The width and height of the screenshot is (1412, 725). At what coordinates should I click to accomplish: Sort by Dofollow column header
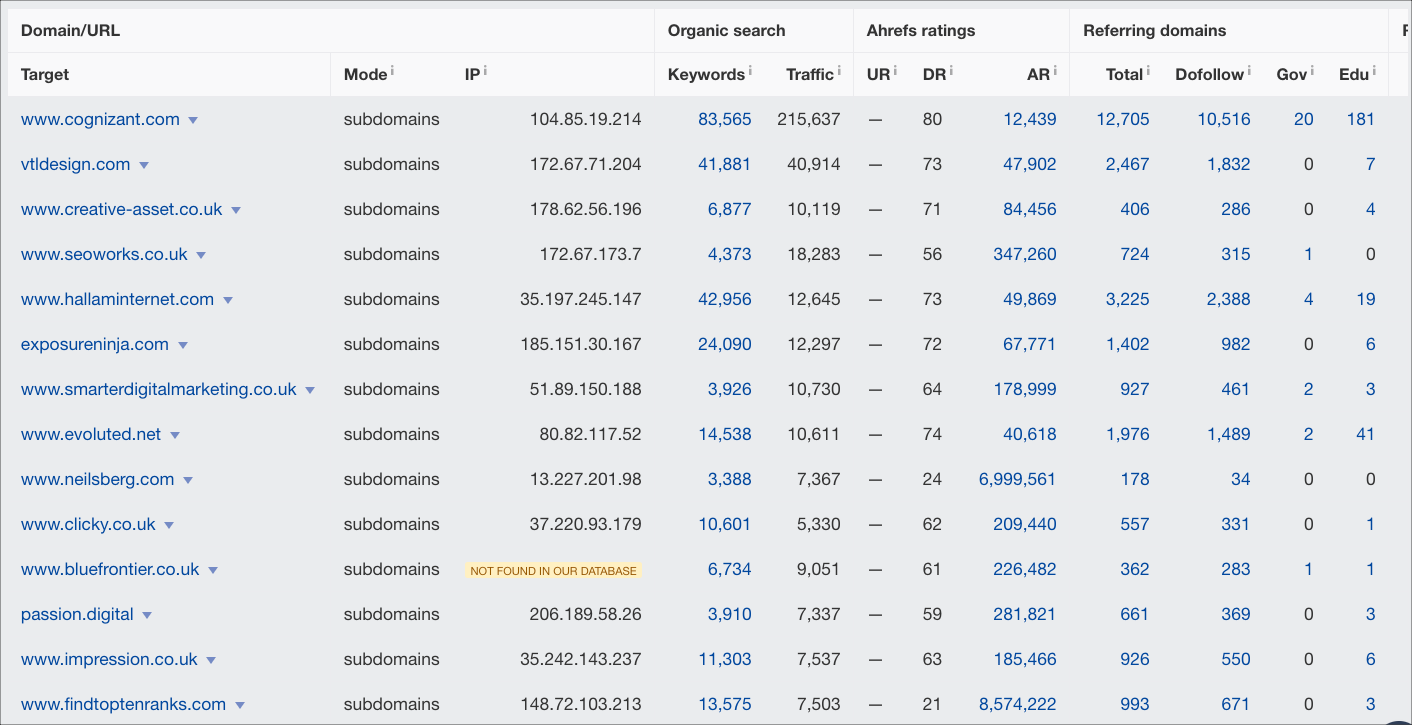click(1209, 75)
